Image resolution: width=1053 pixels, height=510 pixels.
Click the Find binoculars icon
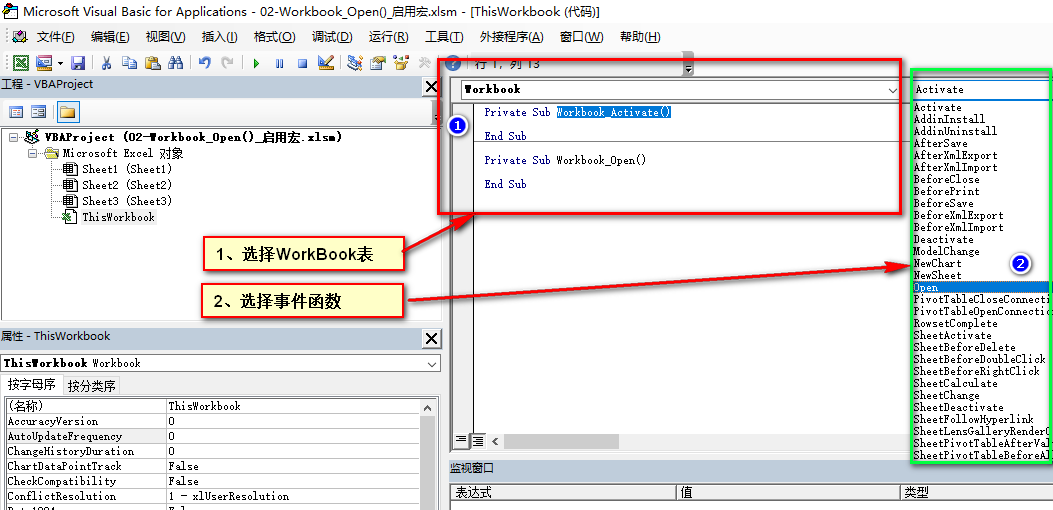(176, 63)
